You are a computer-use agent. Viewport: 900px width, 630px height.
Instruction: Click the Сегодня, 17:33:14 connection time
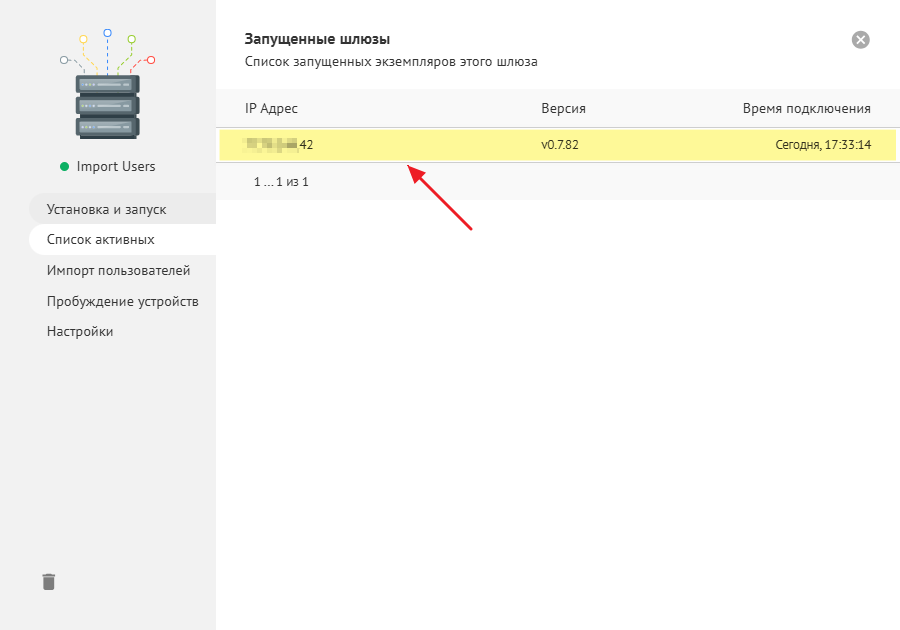(823, 145)
